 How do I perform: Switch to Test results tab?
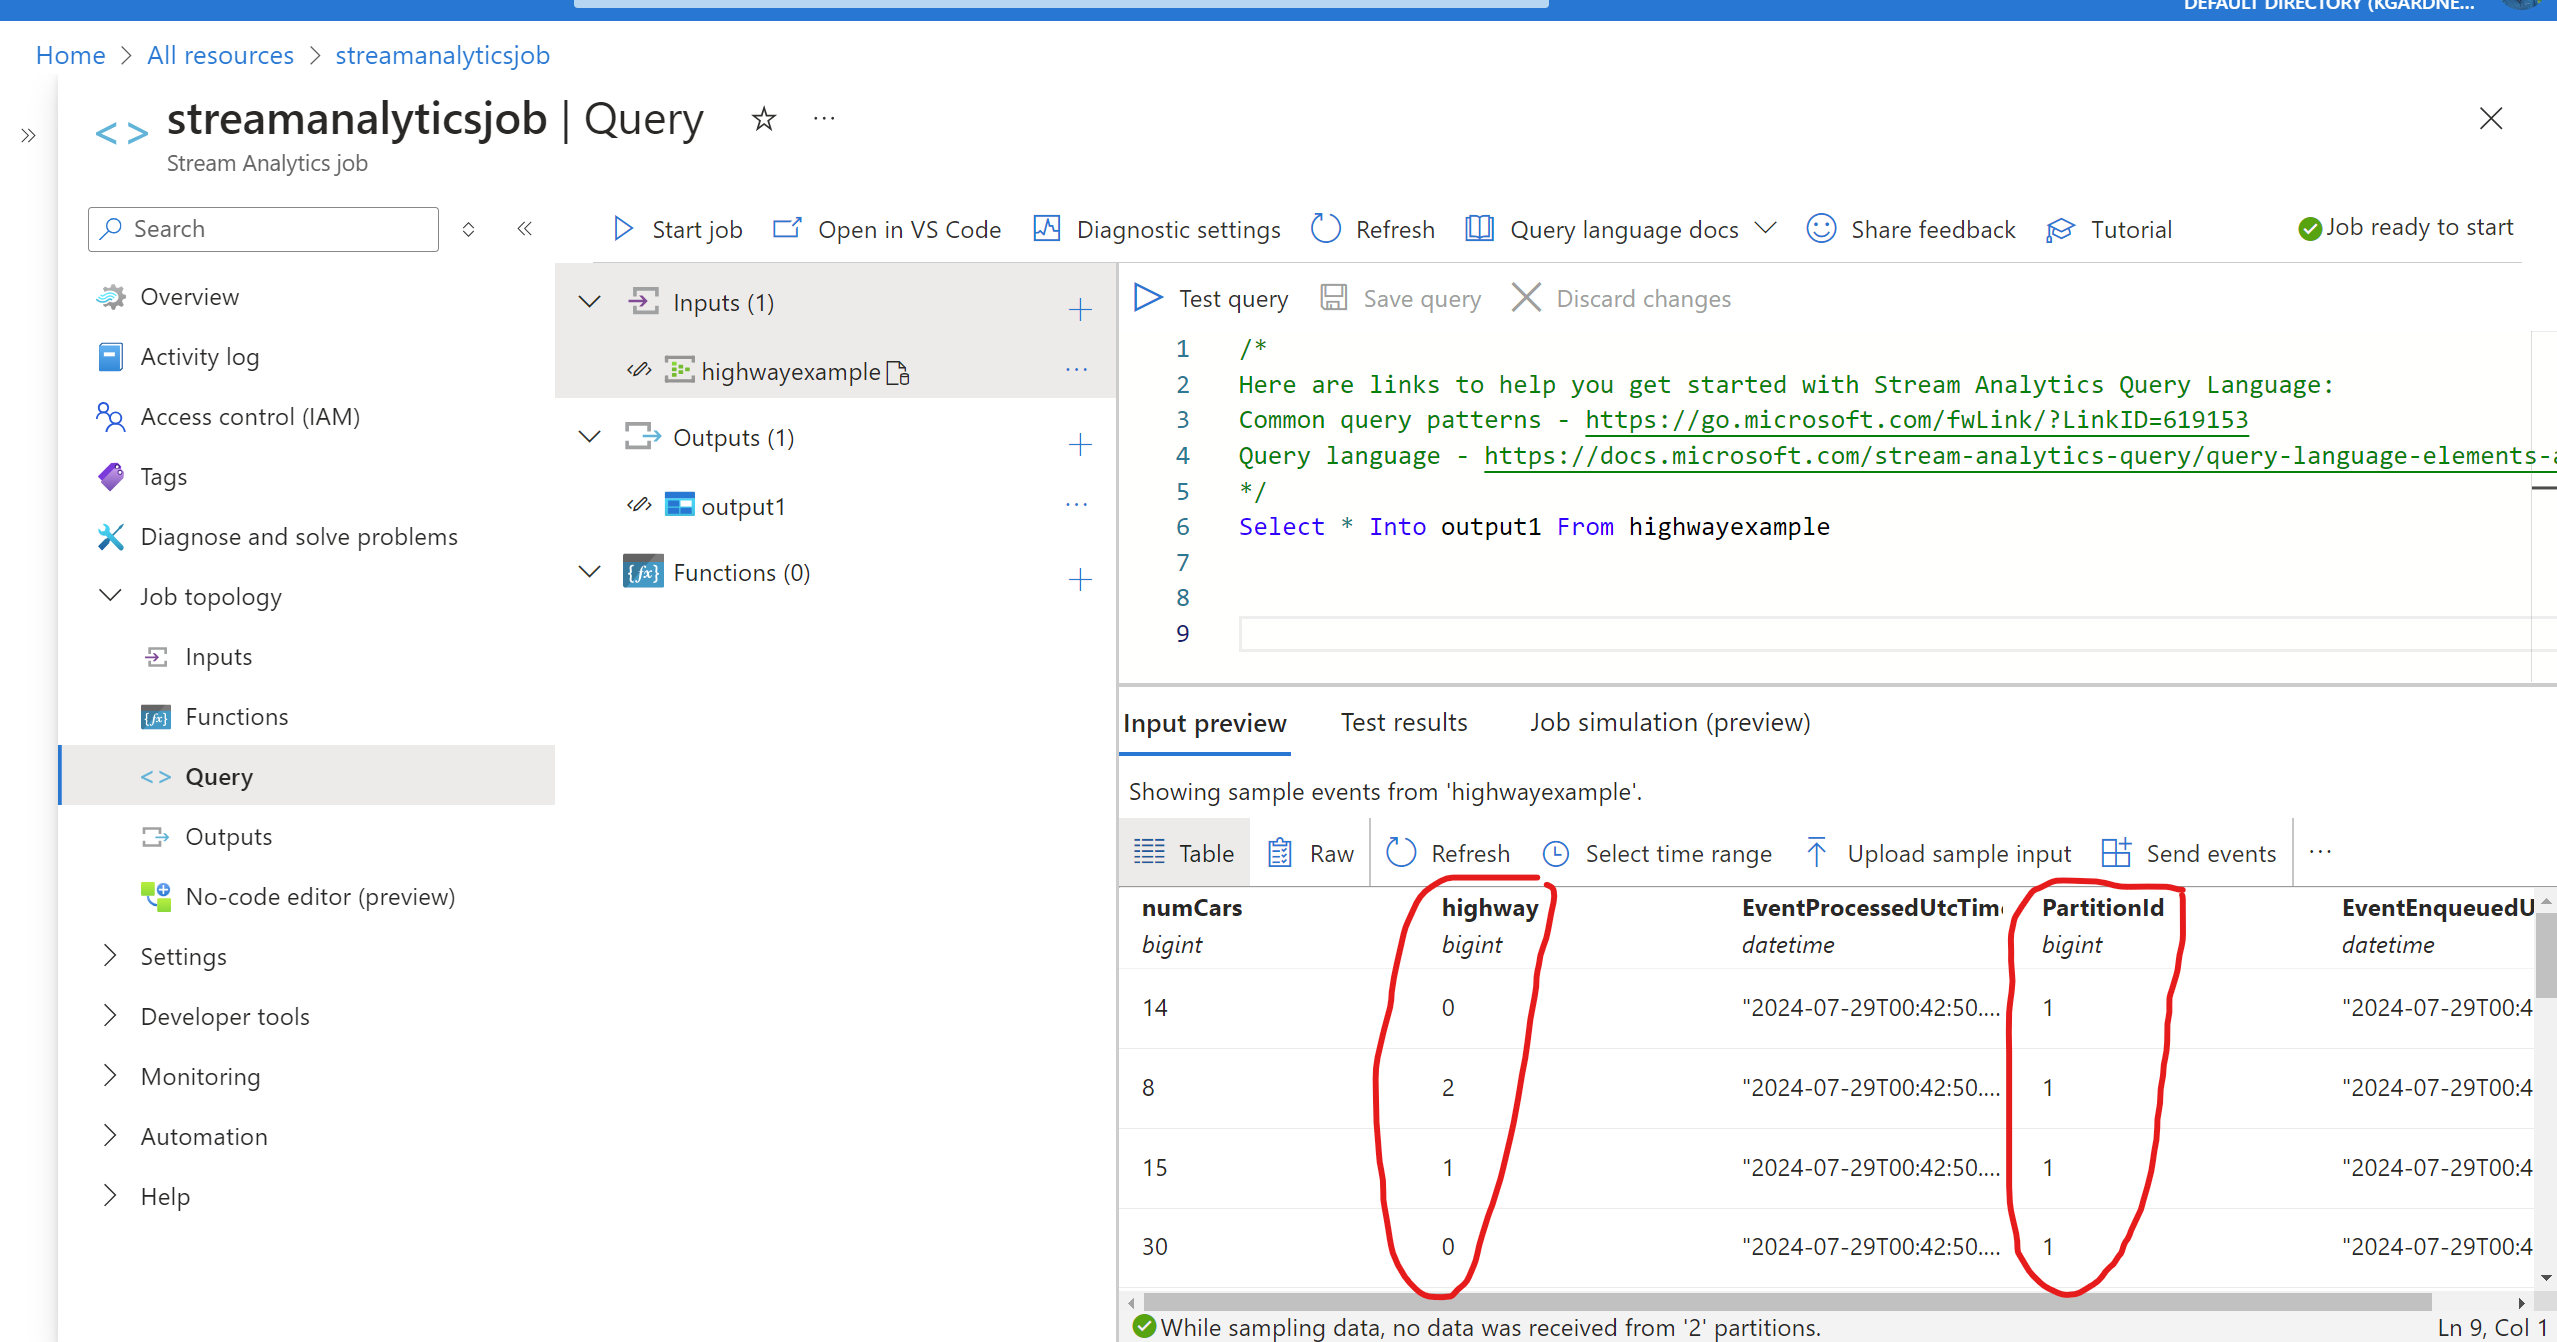pyautogui.click(x=1404, y=723)
